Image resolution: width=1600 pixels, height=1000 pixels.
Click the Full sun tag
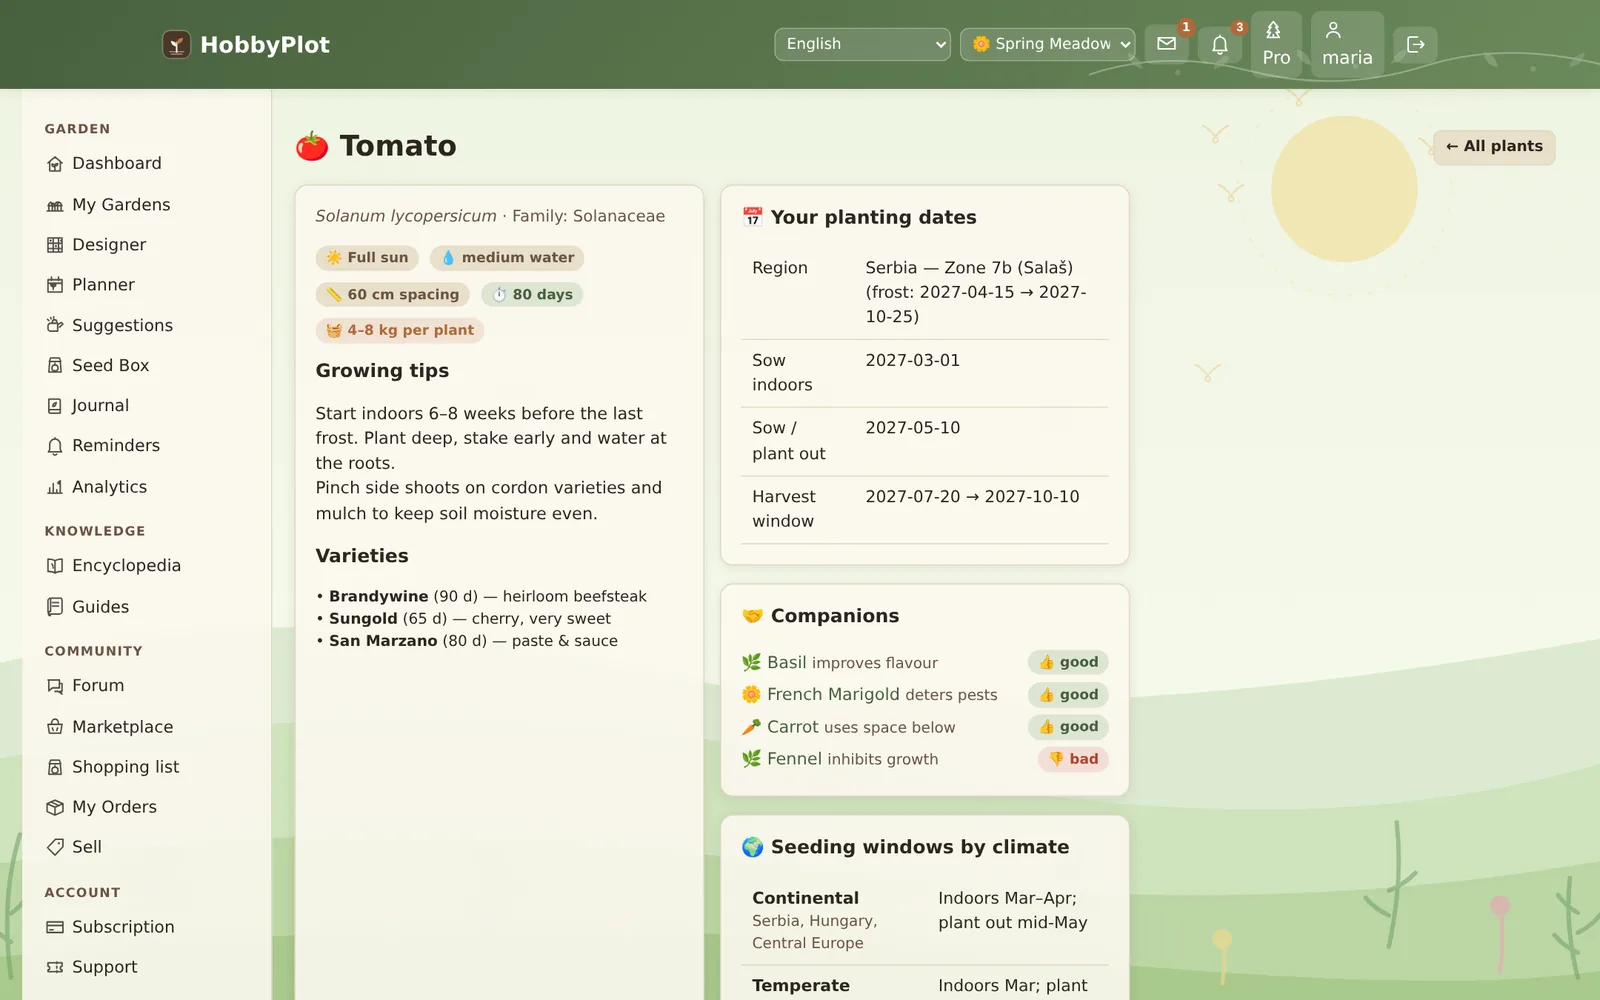(x=367, y=257)
